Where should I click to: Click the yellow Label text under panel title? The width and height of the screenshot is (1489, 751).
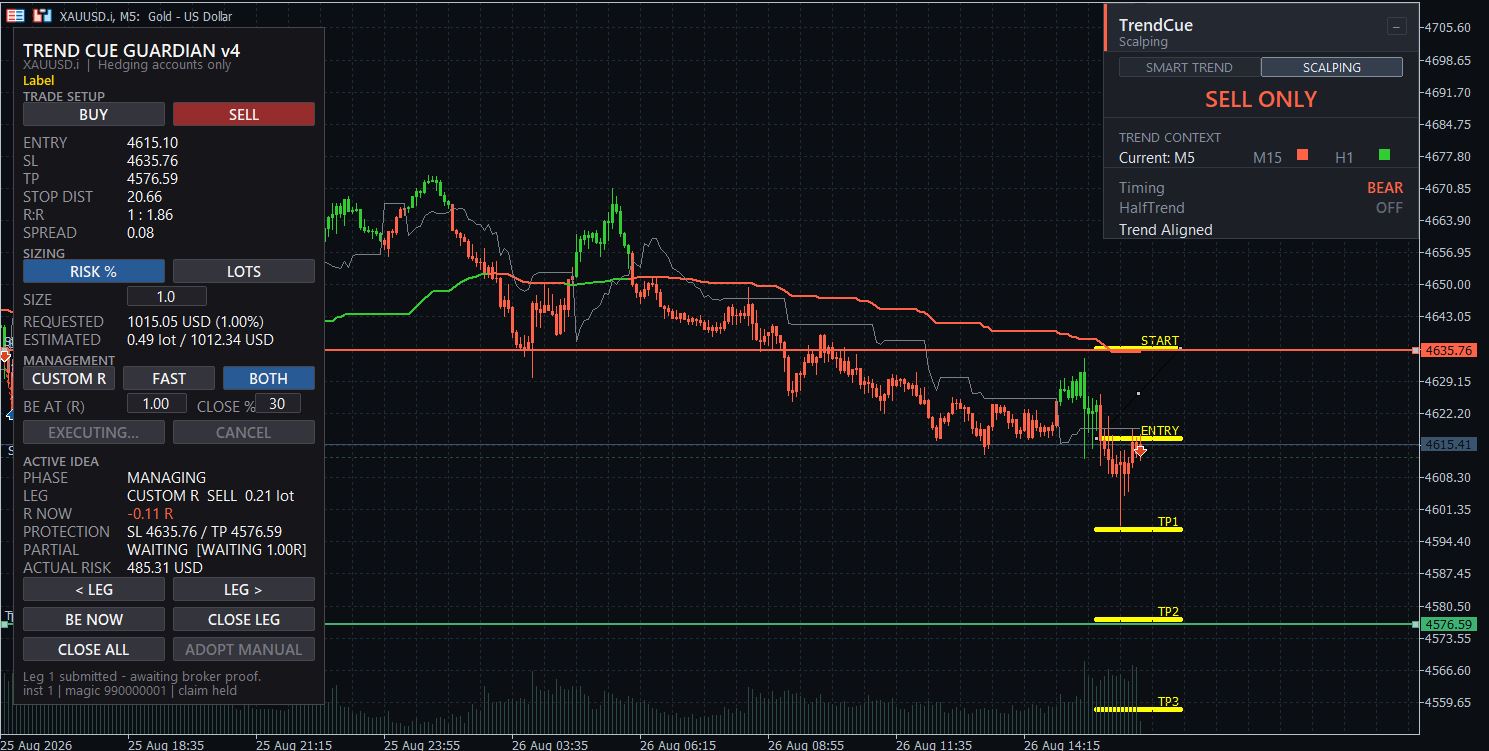[38, 80]
